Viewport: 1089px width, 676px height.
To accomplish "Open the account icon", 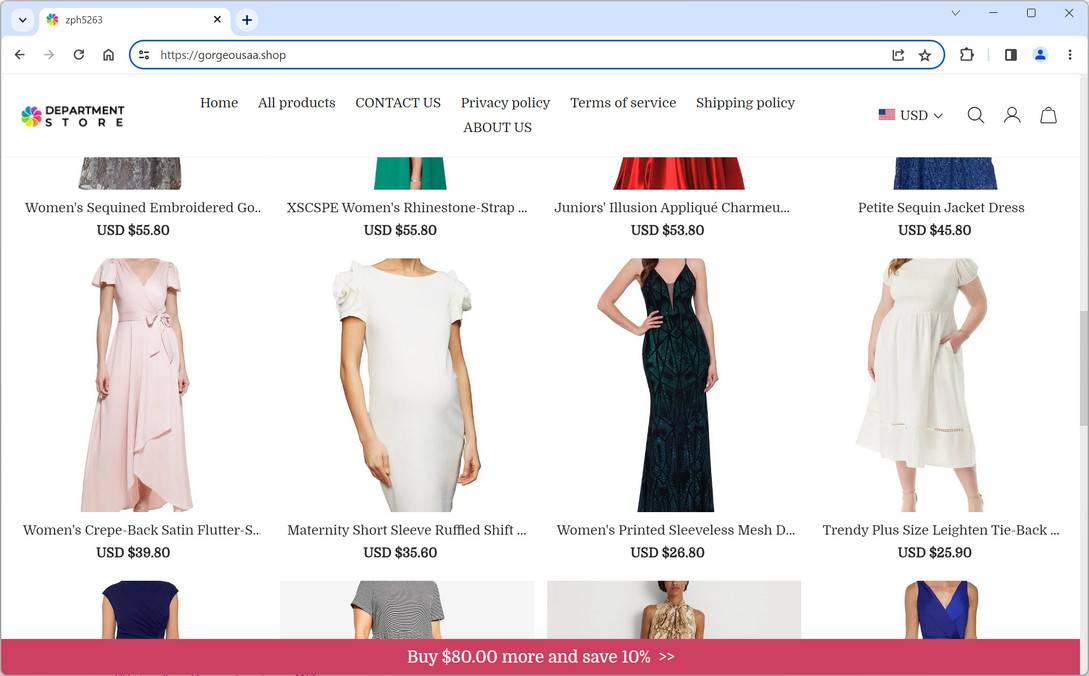I will 1012,115.
